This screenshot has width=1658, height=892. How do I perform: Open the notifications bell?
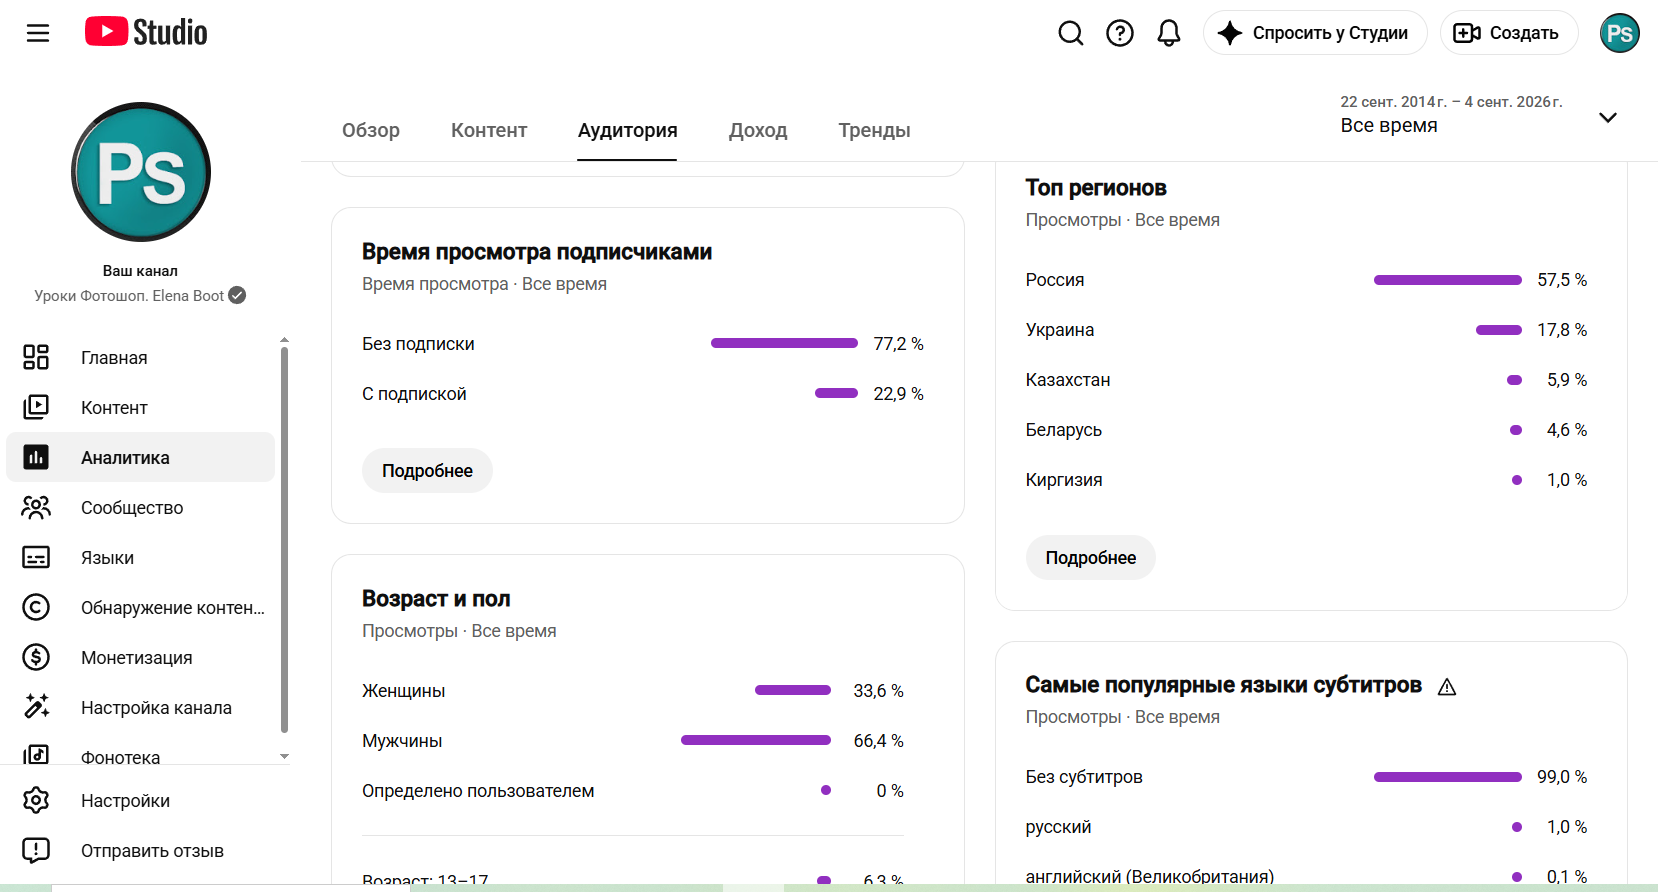click(1169, 33)
